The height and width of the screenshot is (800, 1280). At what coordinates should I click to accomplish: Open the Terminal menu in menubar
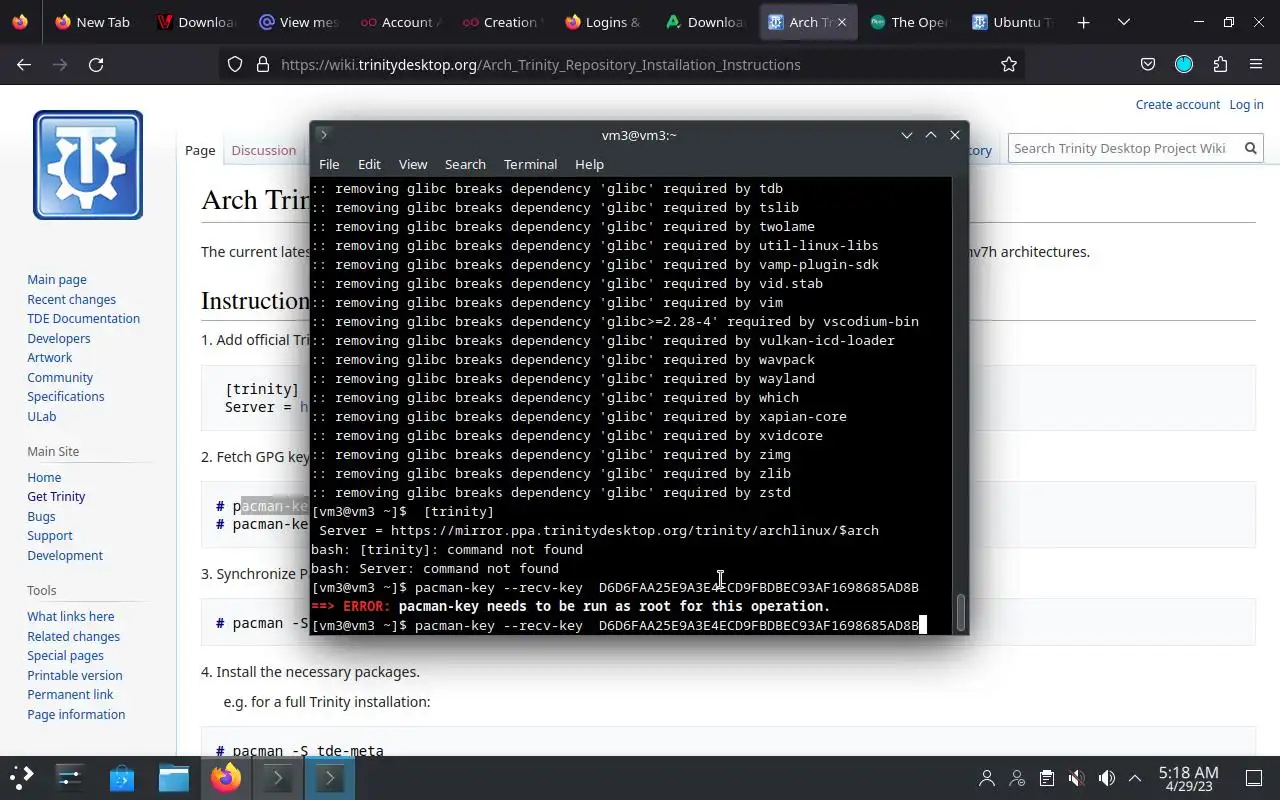tap(530, 164)
